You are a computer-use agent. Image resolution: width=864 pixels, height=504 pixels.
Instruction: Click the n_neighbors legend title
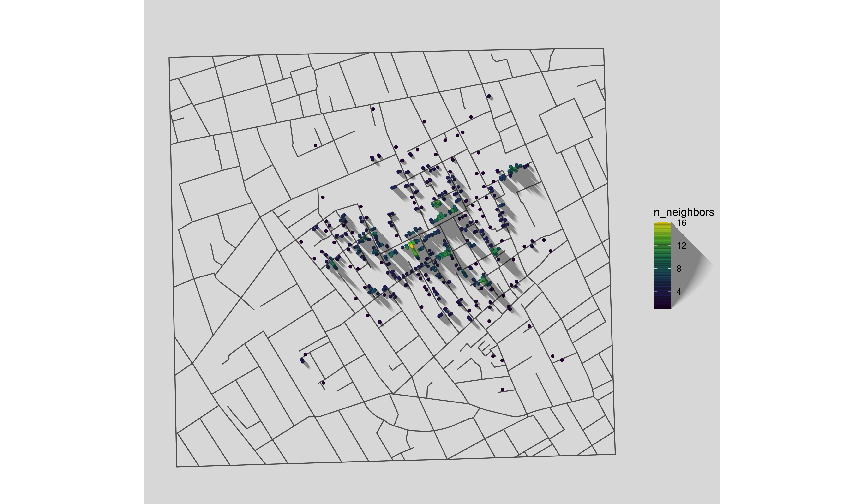pos(684,213)
